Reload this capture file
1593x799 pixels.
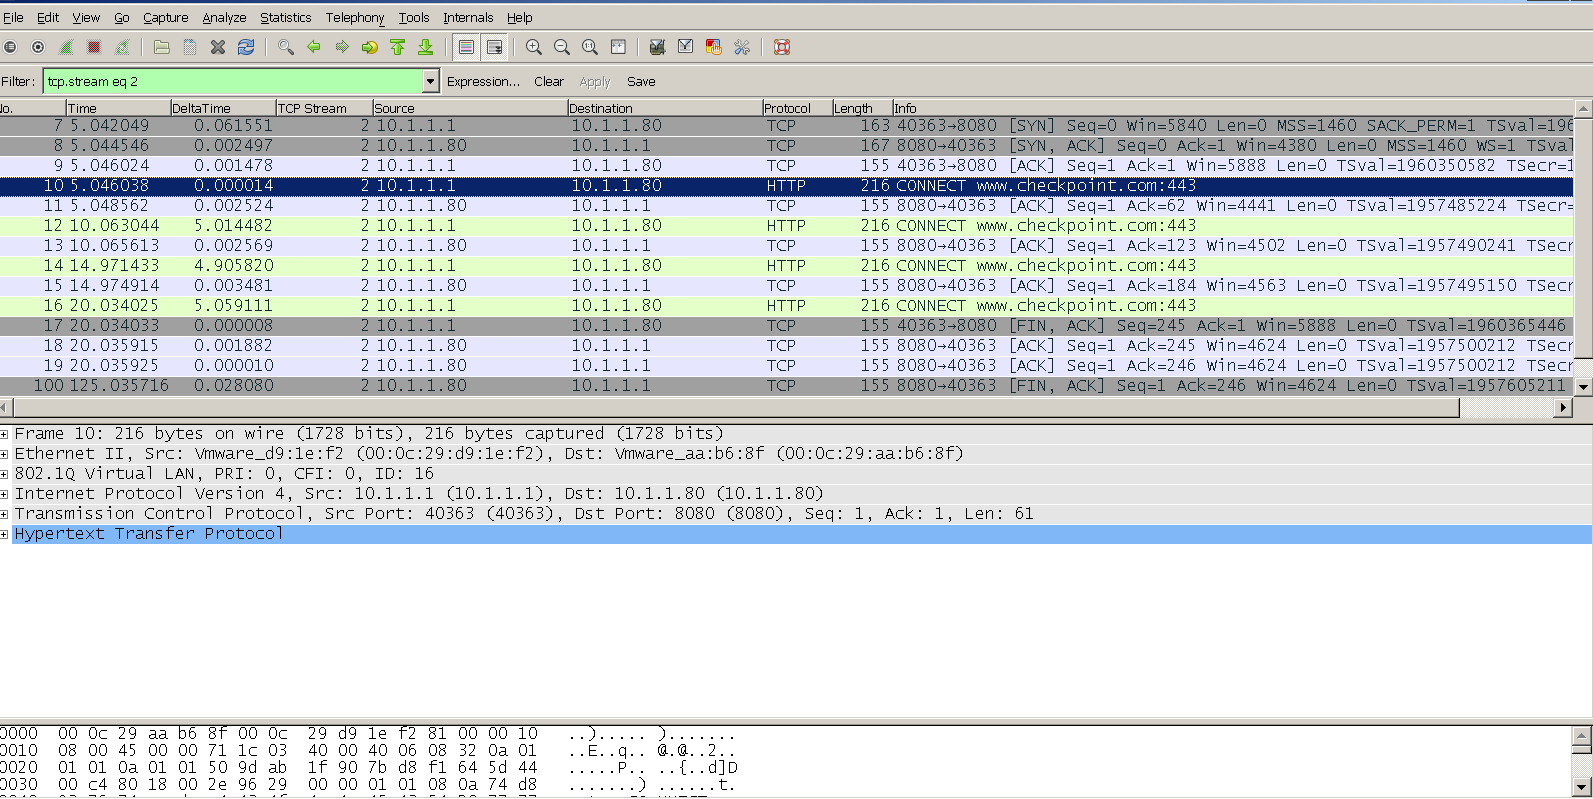pyautogui.click(x=246, y=47)
